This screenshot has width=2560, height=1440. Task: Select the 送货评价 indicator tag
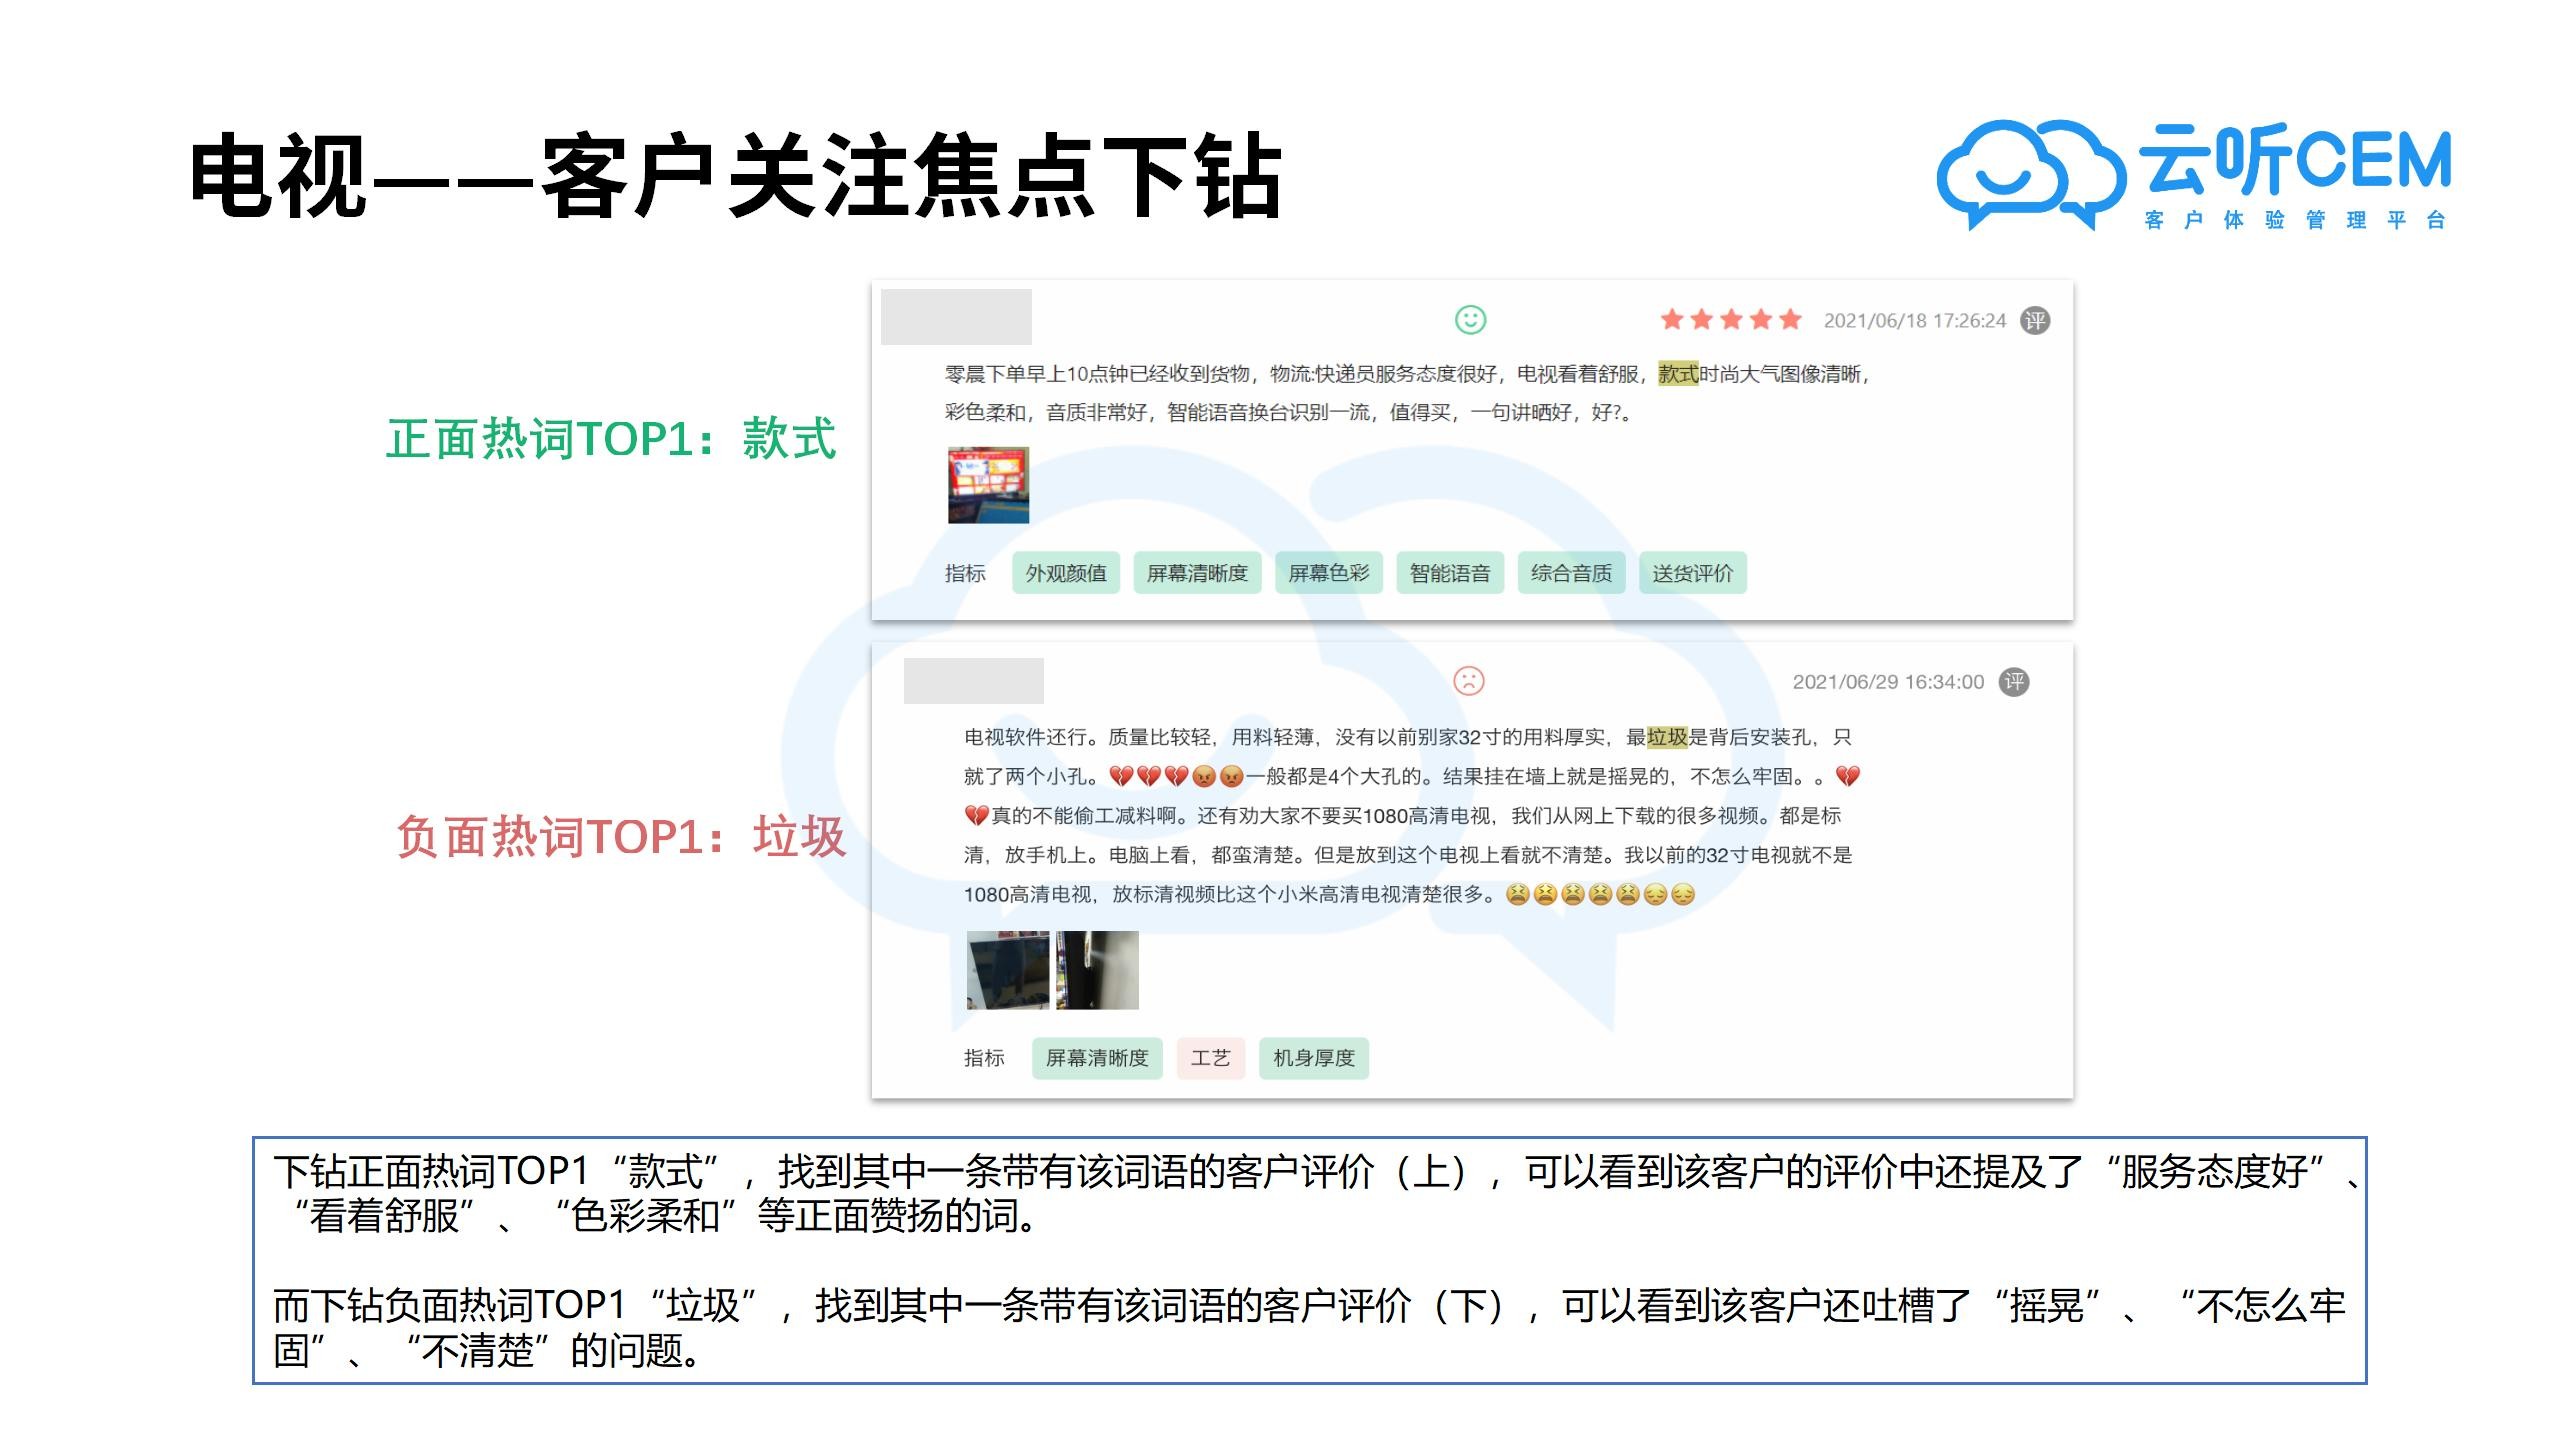coord(1692,572)
